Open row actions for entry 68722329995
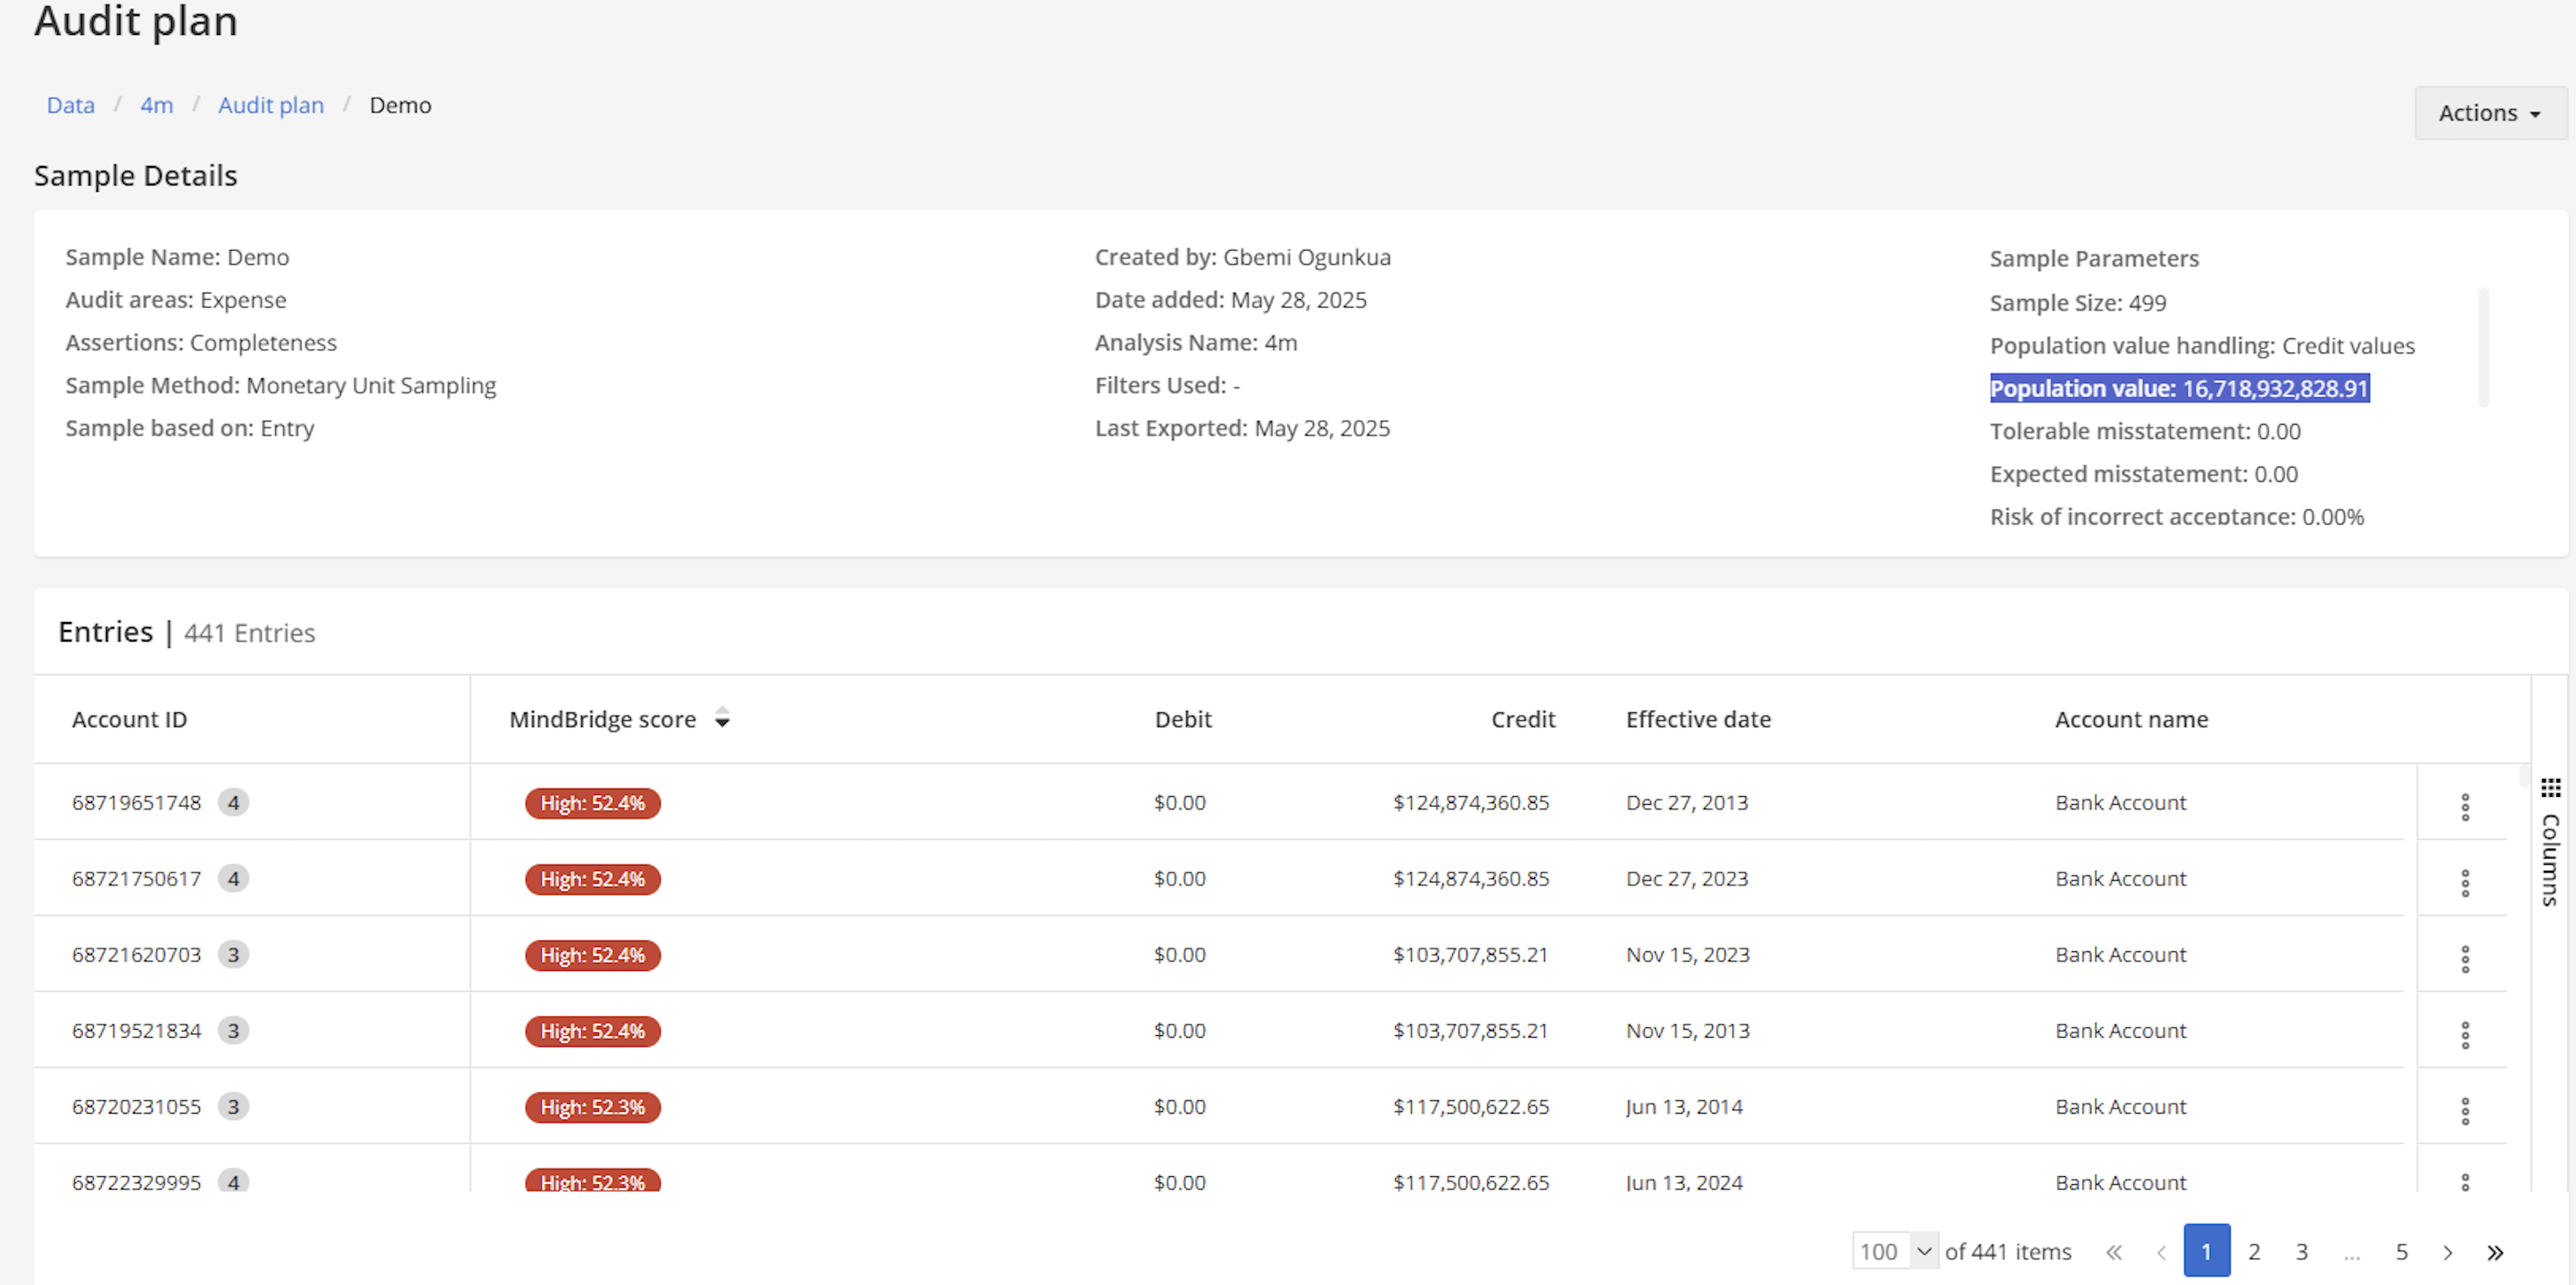Image resolution: width=2576 pixels, height=1285 pixels. coord(2465,1182)
